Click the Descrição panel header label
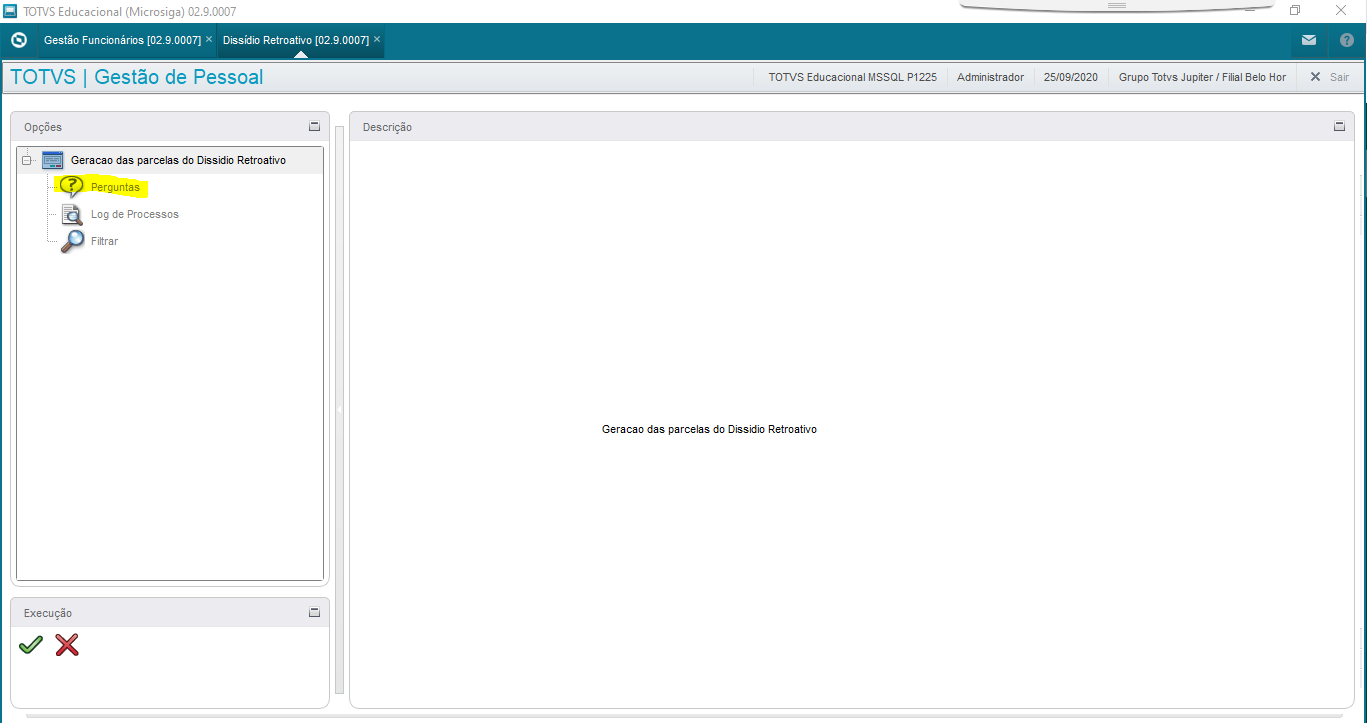This screenshot has height=723, width=1367. (387, 127)
